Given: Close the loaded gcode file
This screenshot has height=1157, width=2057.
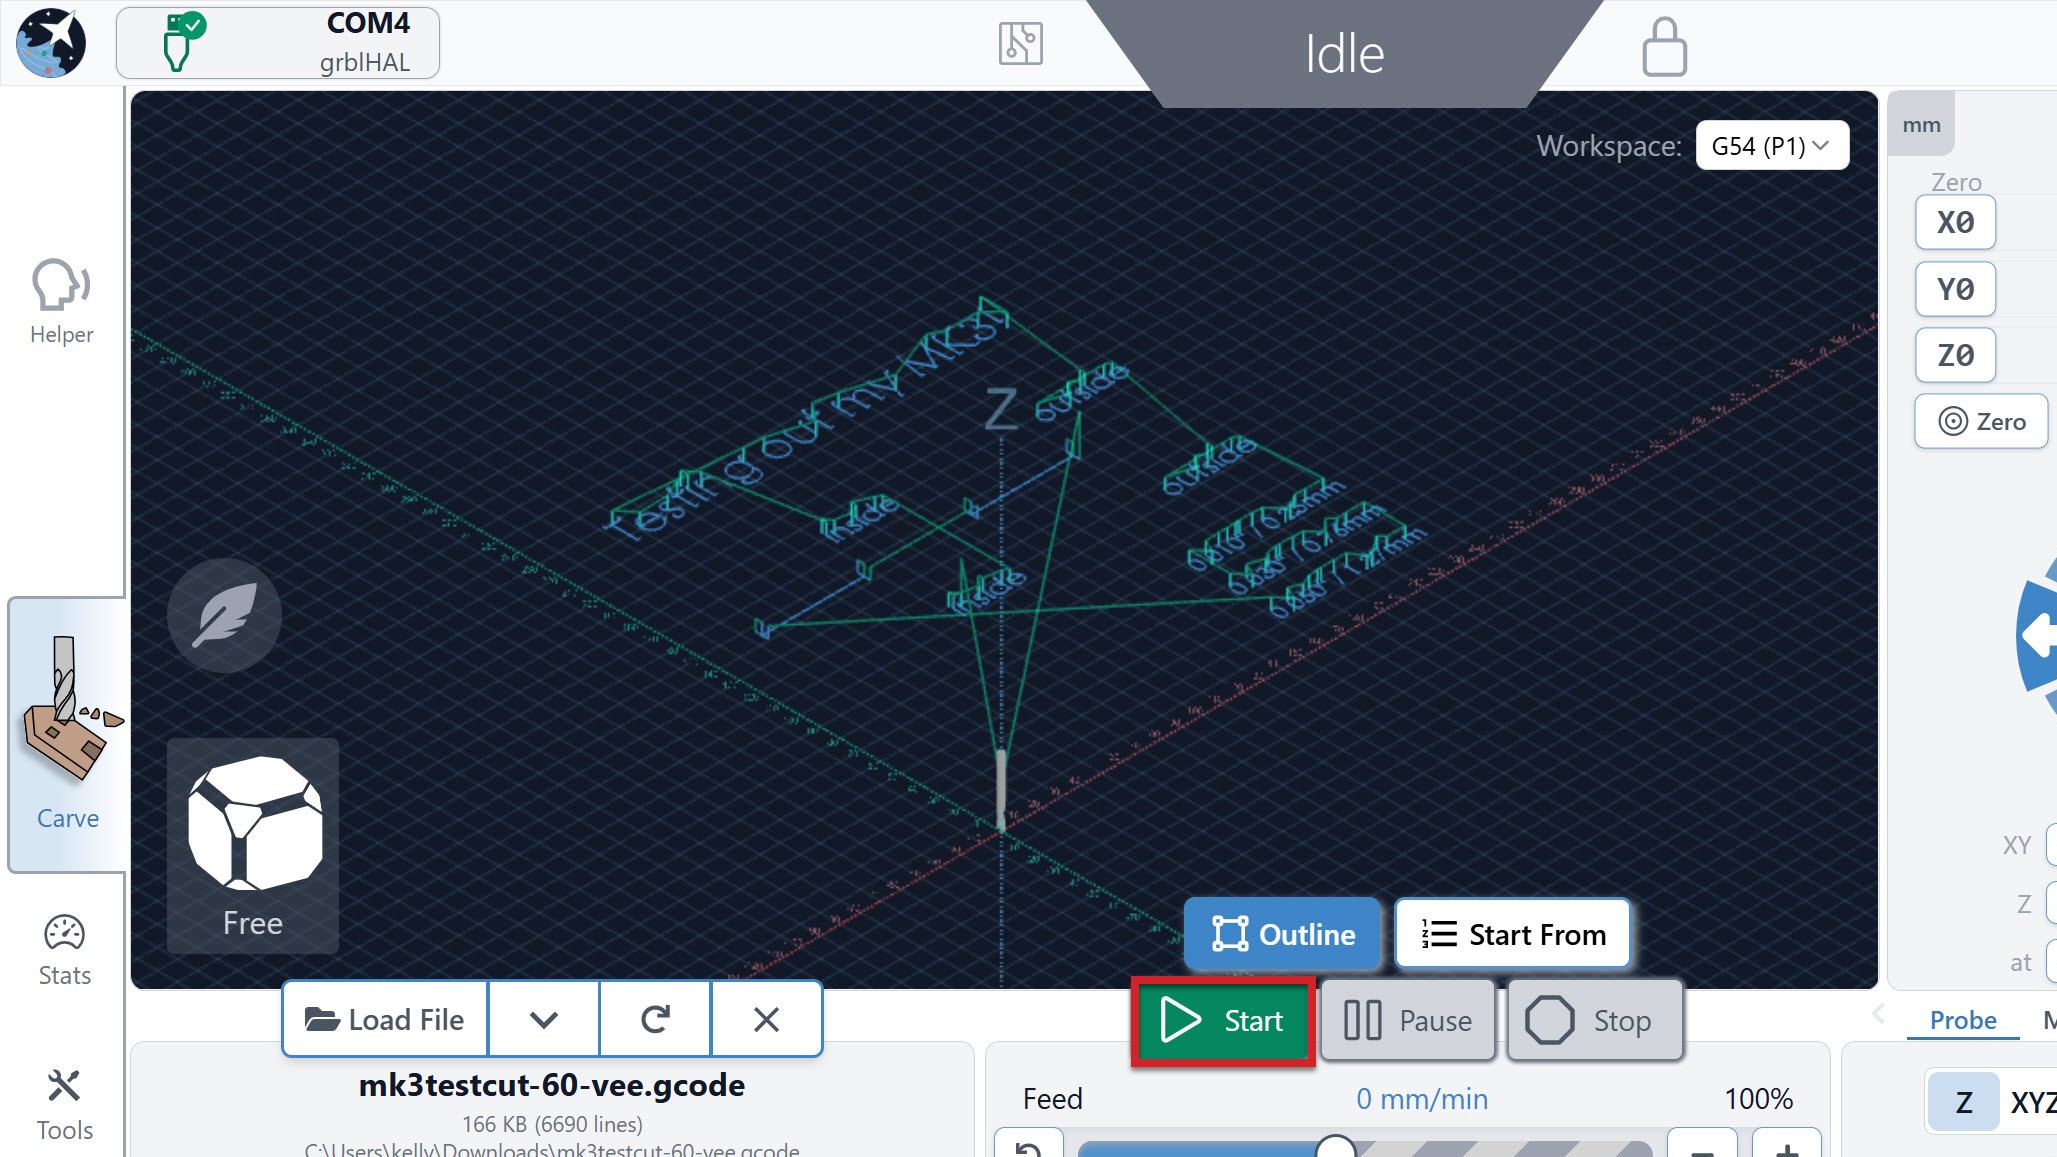Looking at the screenshot, I should [x=766, y=1019].
